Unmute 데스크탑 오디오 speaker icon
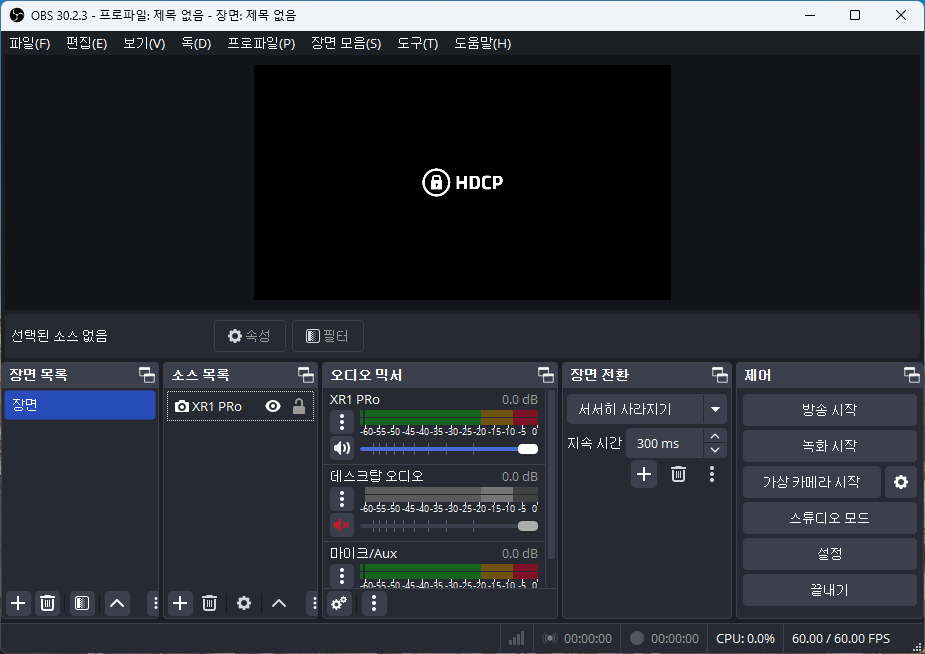The height and width of the screenshot is (654, 925). click(x=341, y=525)
